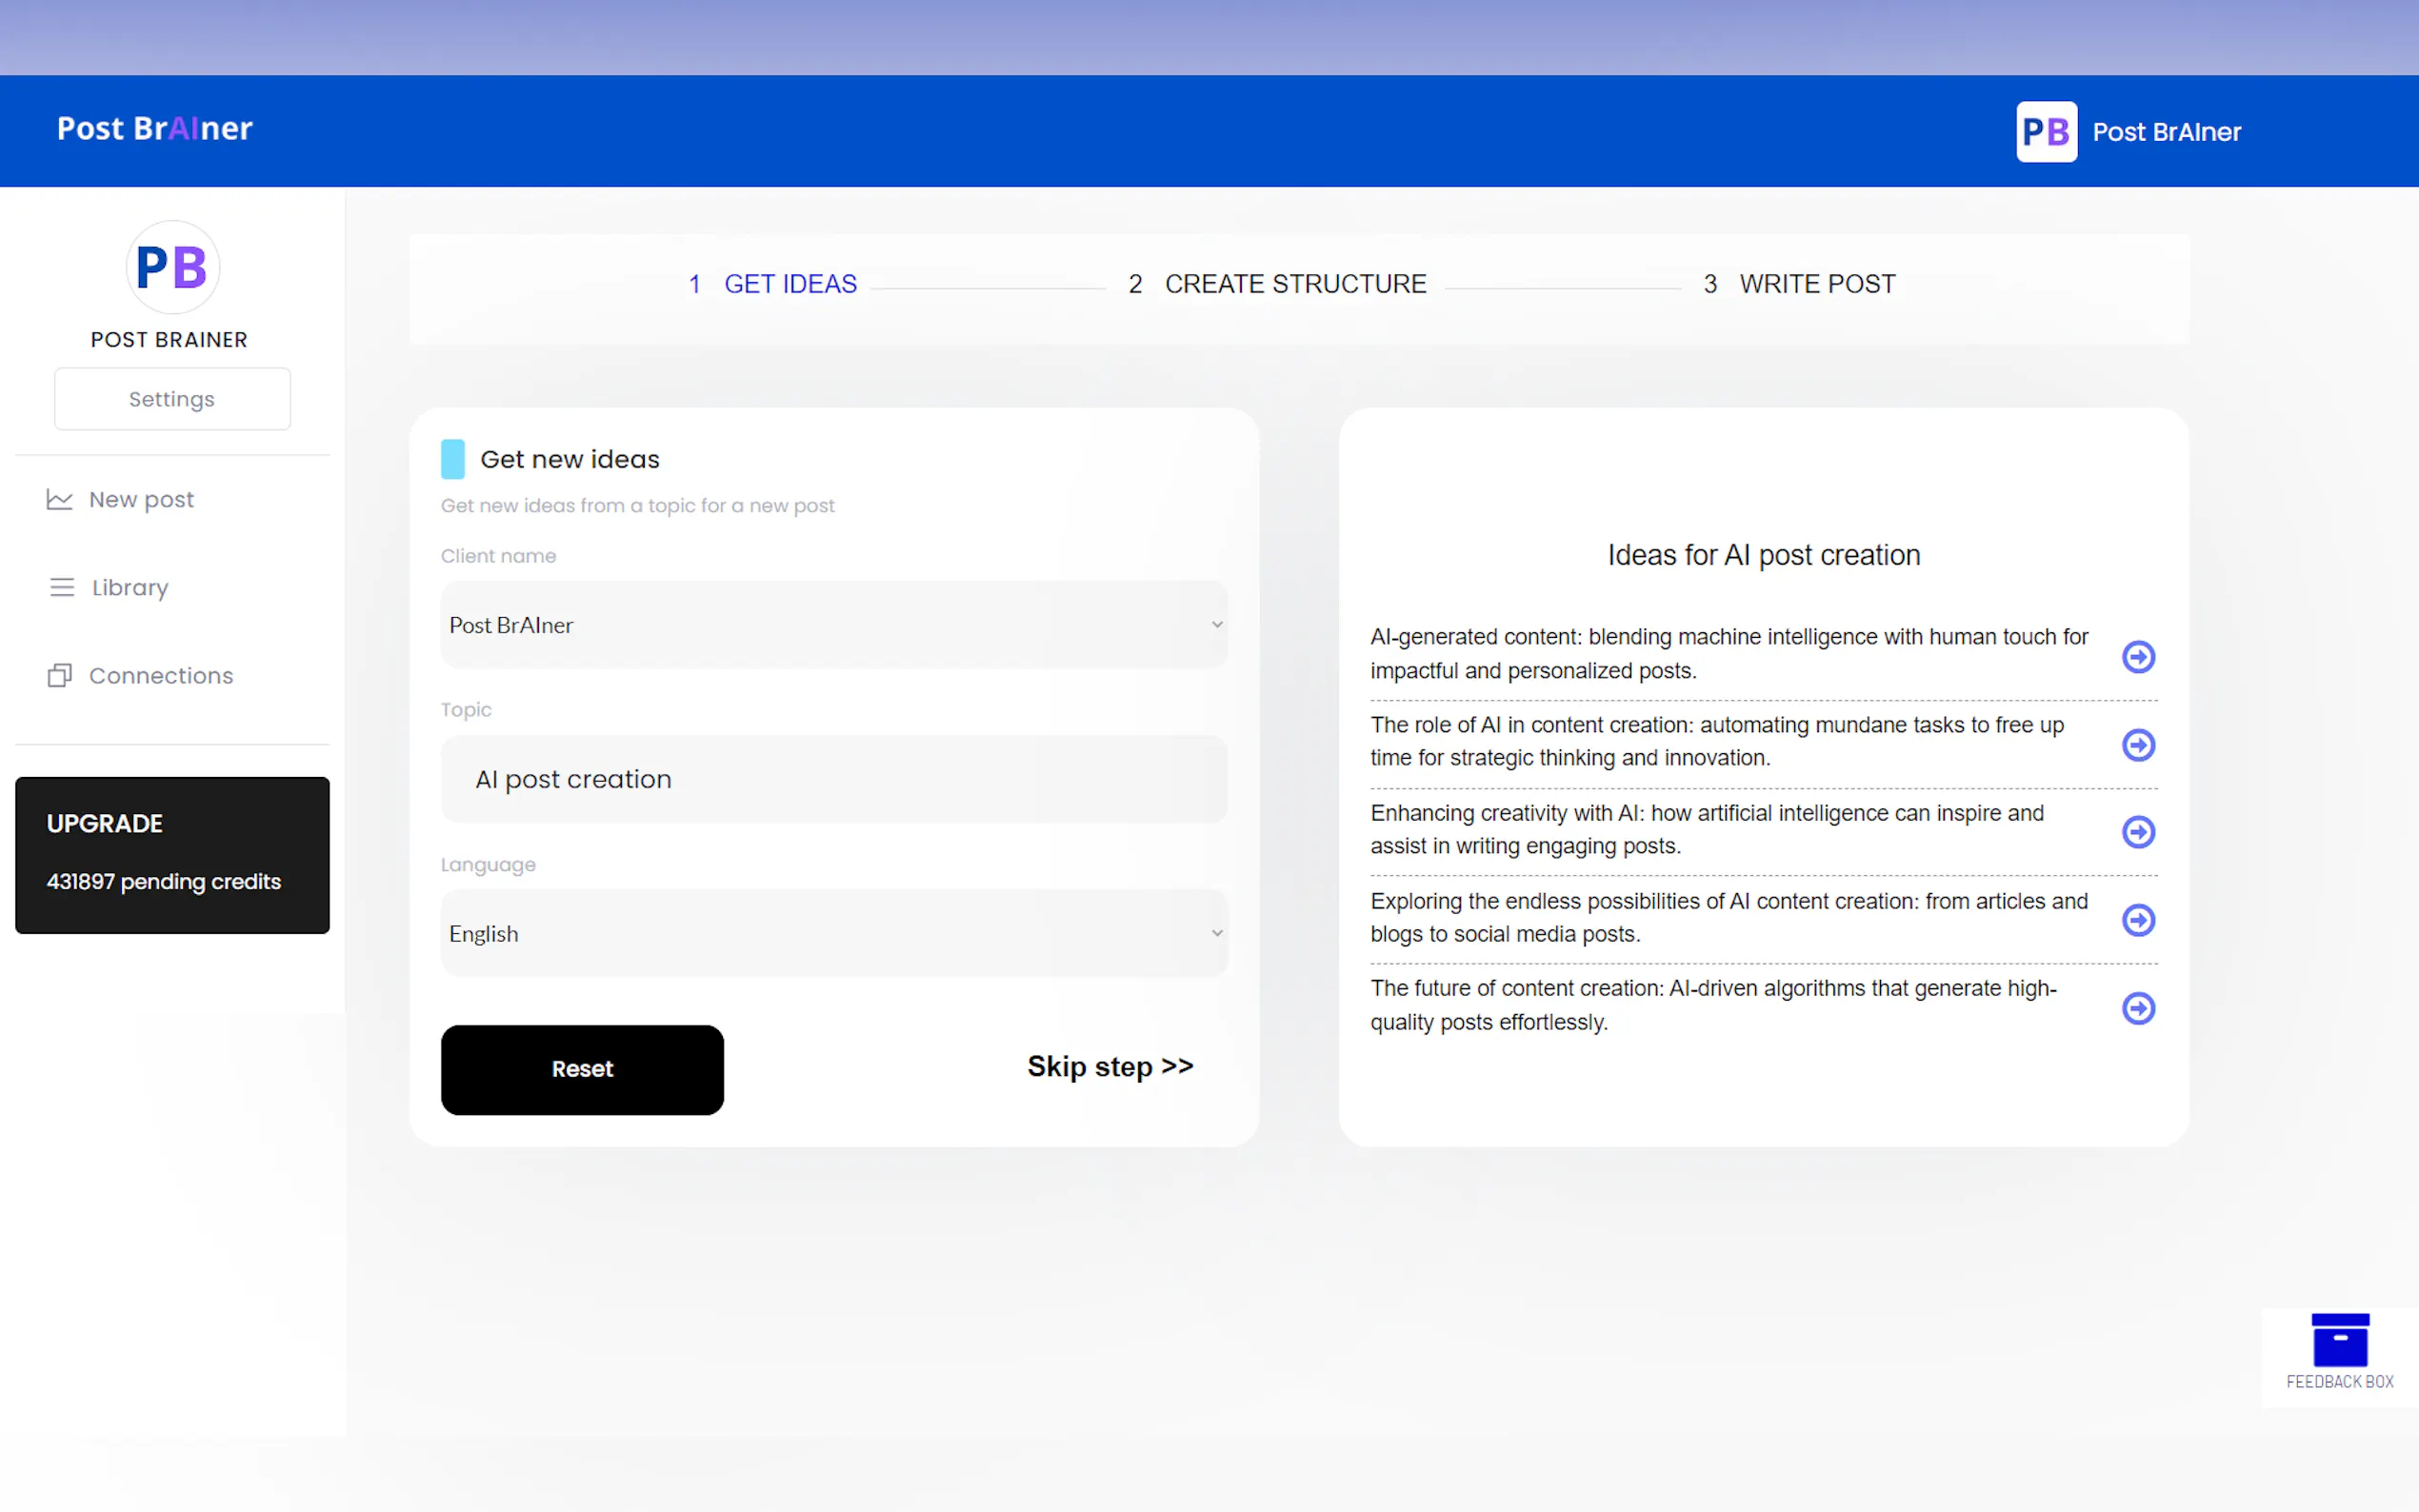Image resolution: width=2419 pixels, height=1512 pixels.
Task: Select arrow beside 'role of AI' idea
Action: click(2137, 744)
